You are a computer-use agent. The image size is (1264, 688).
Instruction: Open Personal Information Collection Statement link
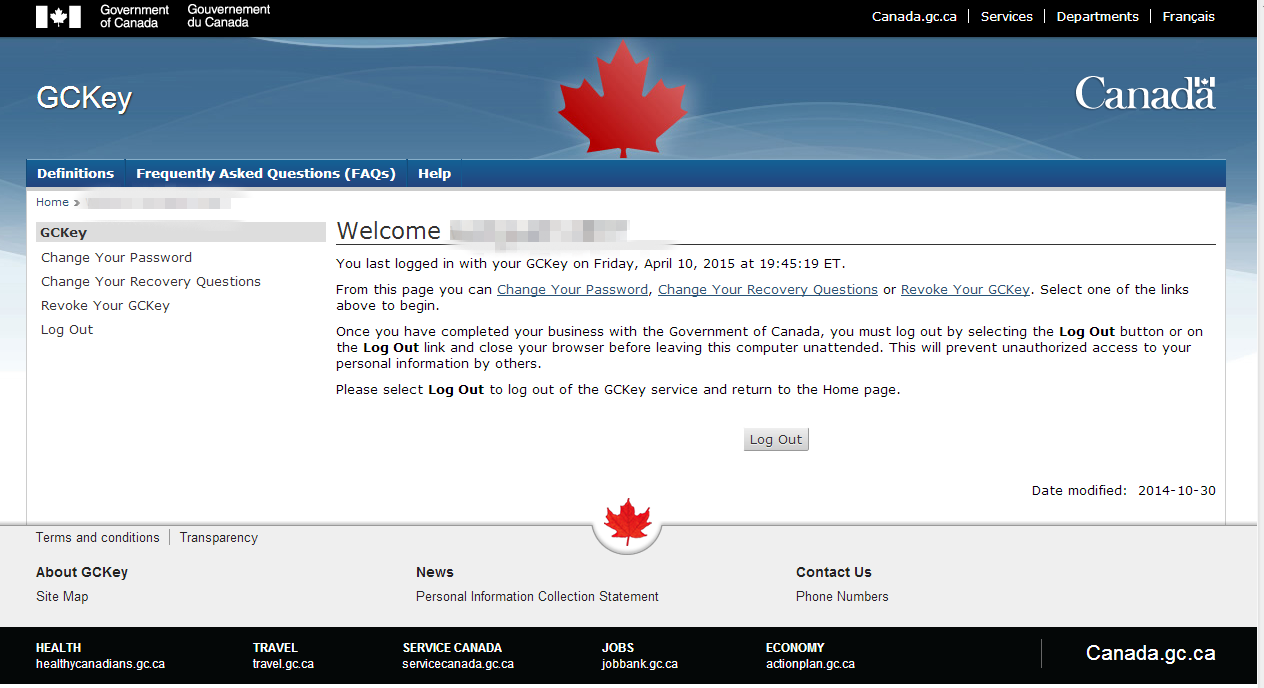(537, 596)
